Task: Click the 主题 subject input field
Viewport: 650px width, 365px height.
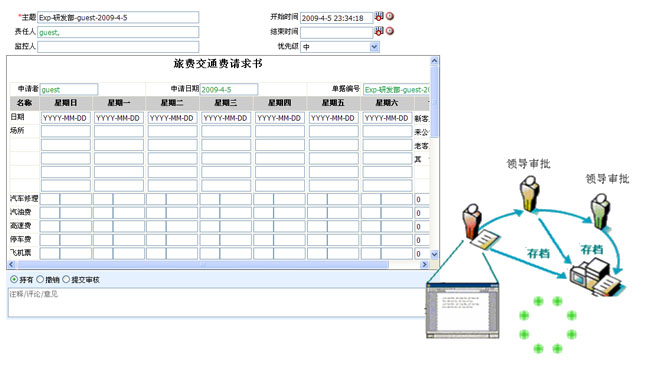Action: pyautogui.click(x=118, y=17)
